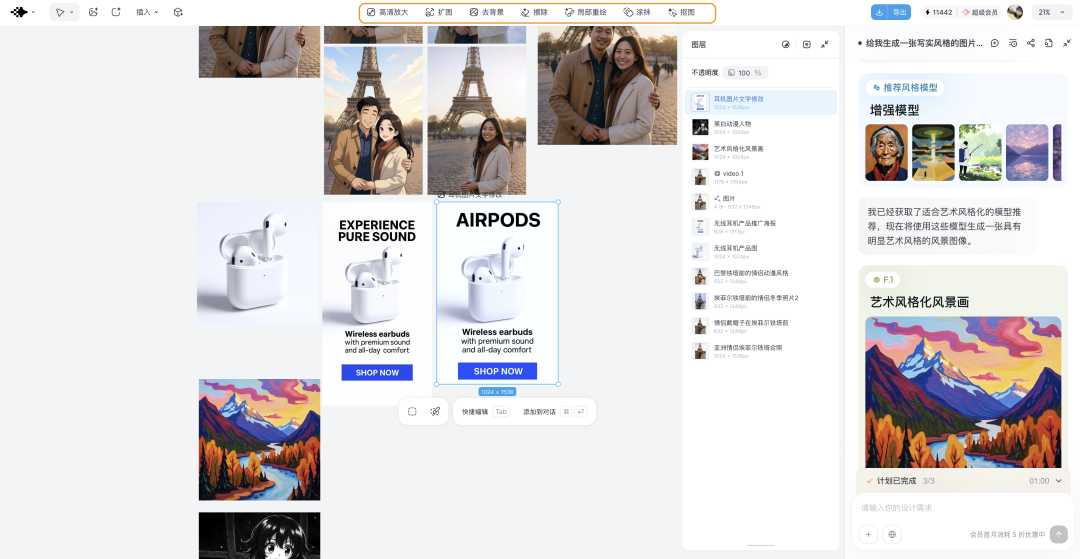The width and height of the screenshot is (1080, 559).
Task: Click the send arrow button
Action: 1059,534
